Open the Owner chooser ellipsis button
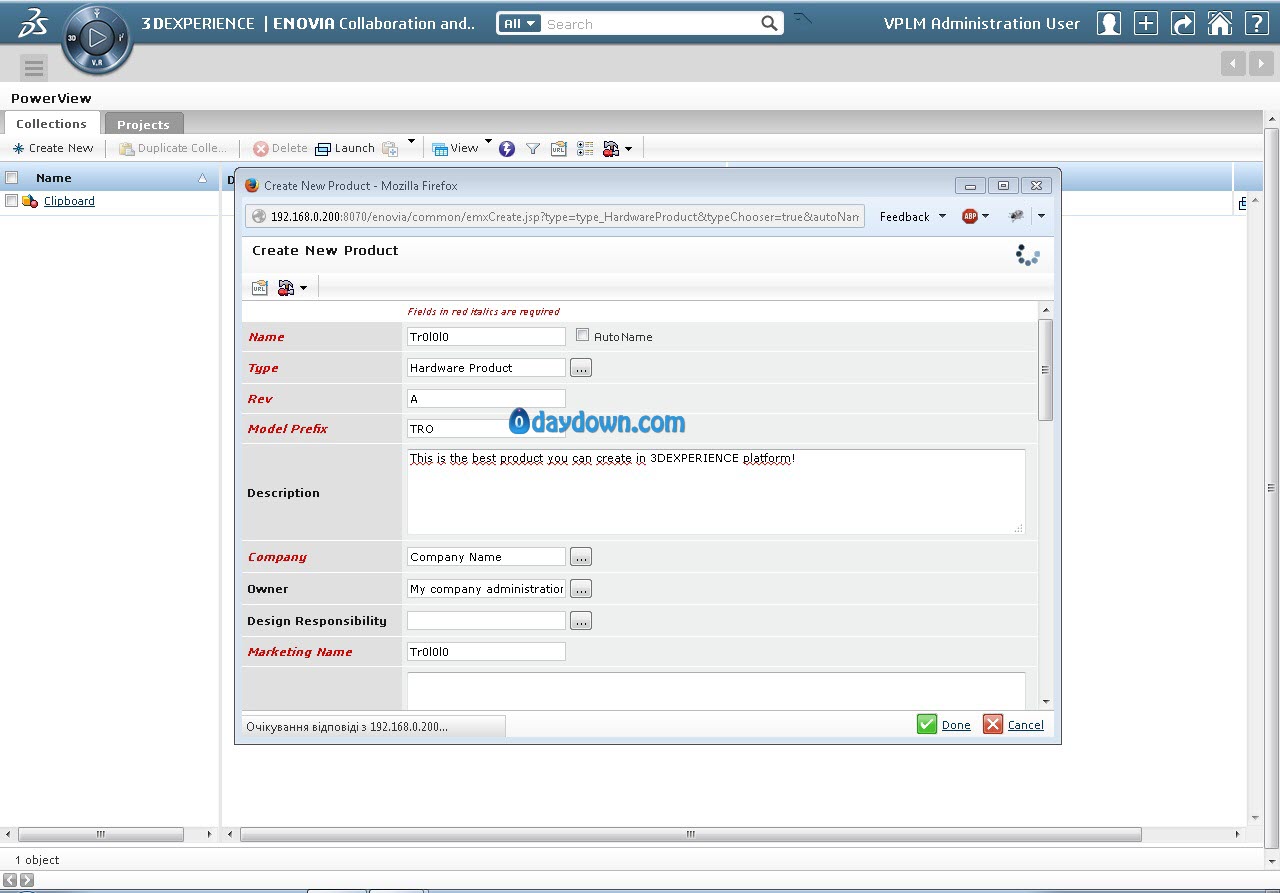 (x=581, y=589)
